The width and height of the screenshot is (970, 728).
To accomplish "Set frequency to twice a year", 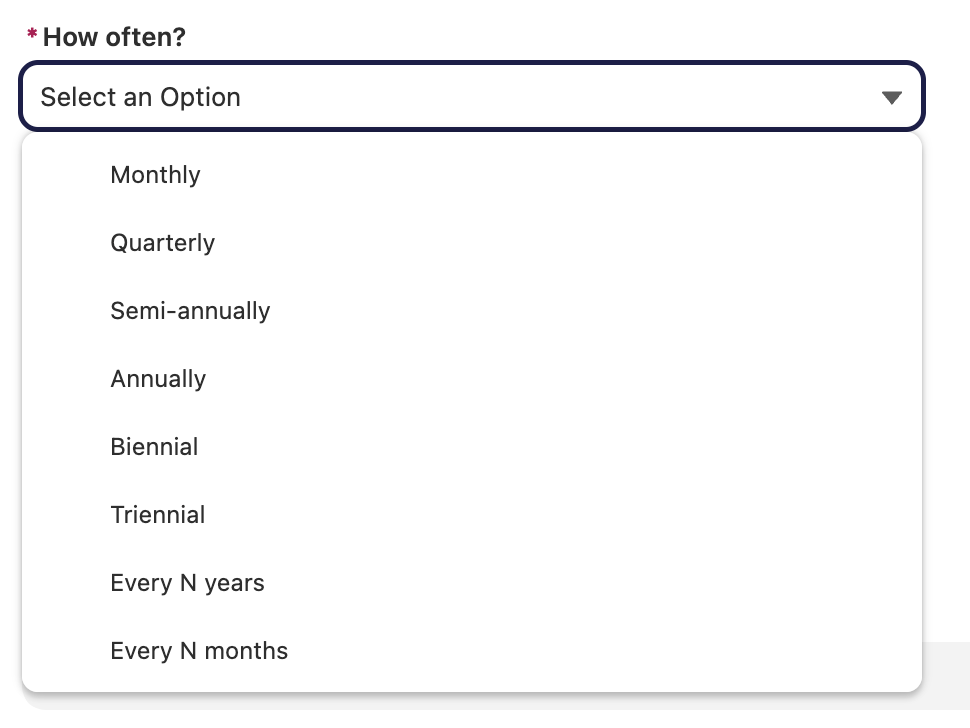I will [471, 311].
